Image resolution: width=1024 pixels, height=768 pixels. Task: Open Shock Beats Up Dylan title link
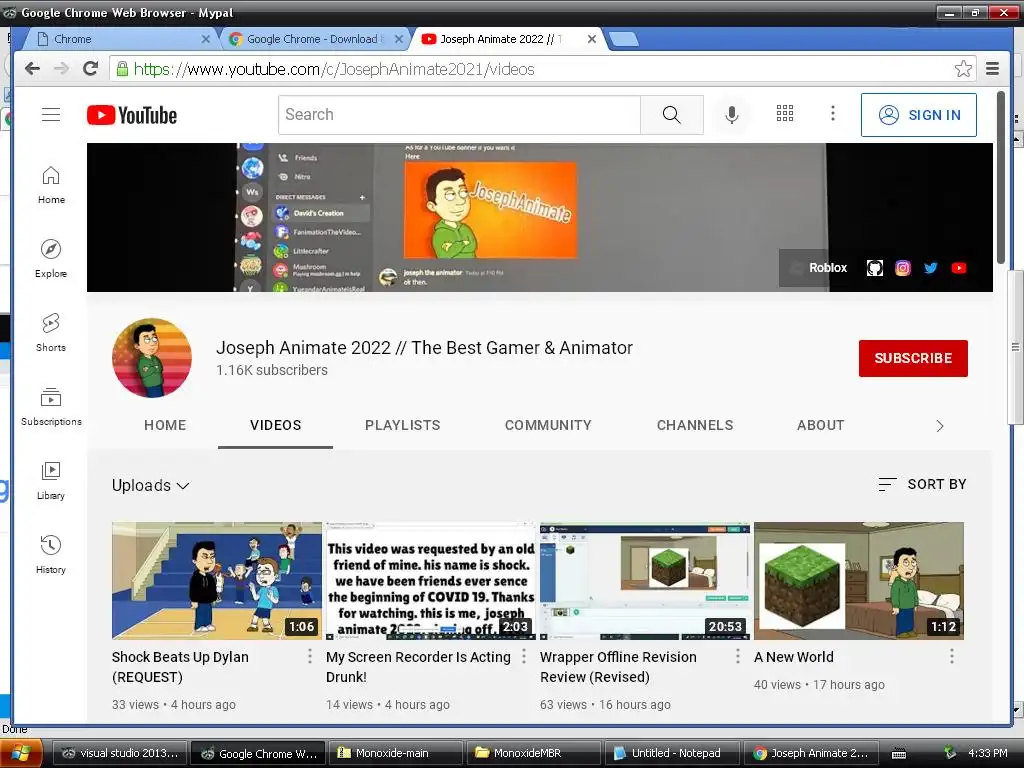pos(180,667)
